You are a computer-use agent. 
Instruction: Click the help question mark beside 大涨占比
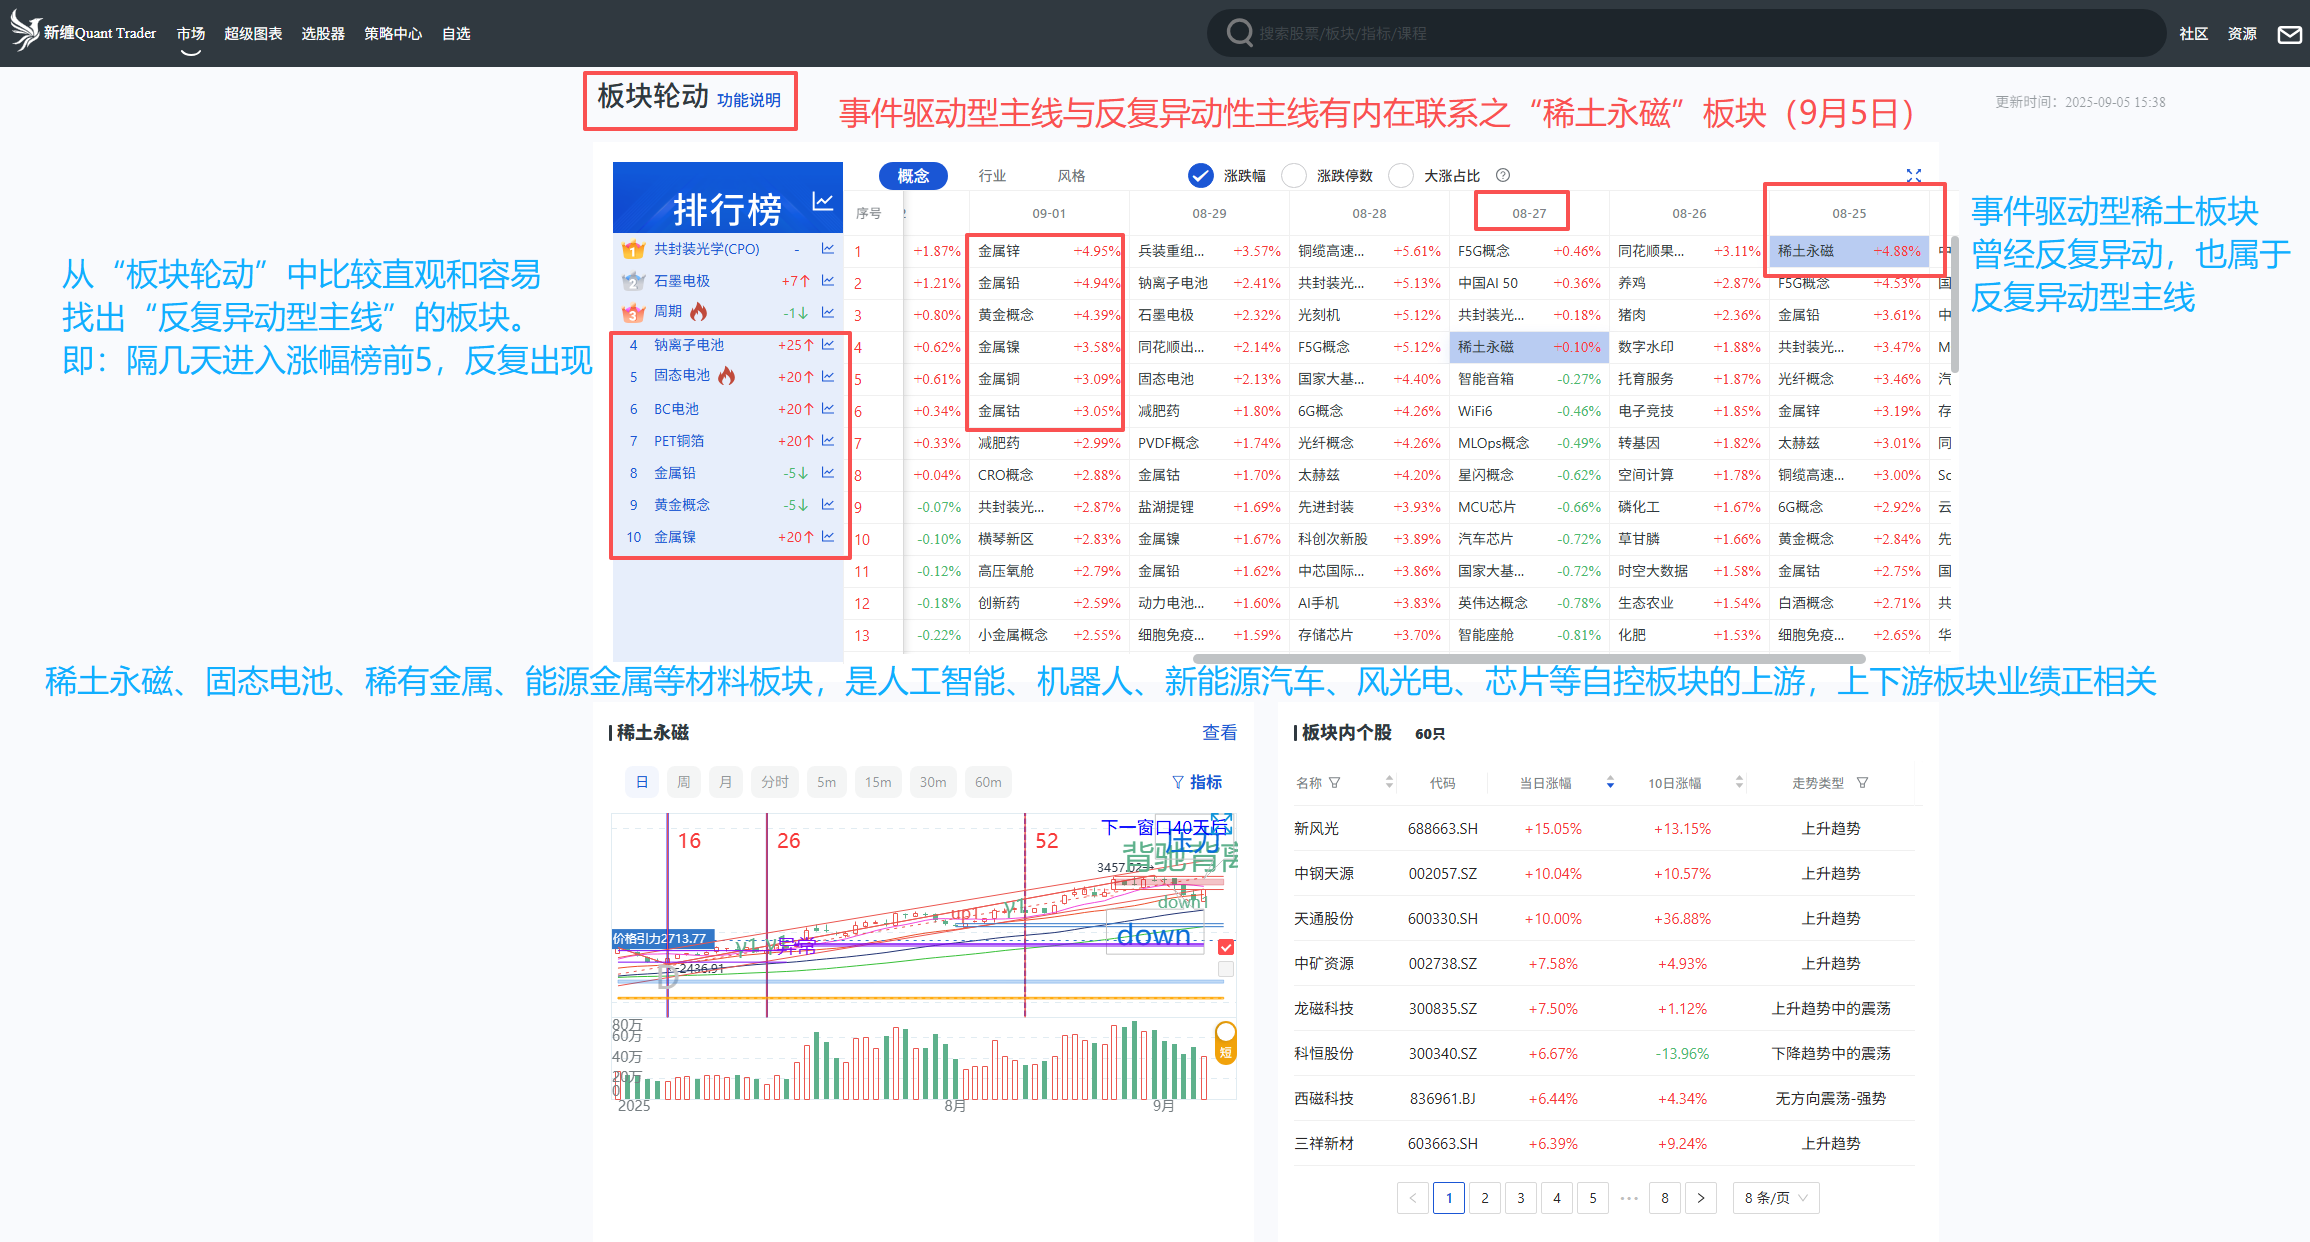point(1503,176)
